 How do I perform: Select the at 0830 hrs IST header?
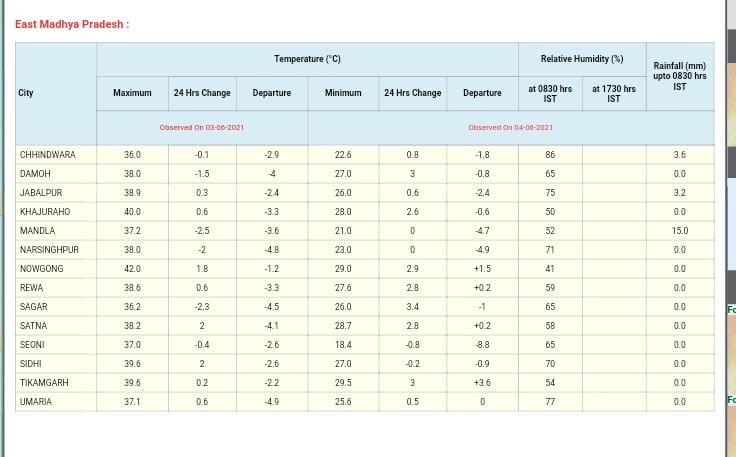pos(550,94)
